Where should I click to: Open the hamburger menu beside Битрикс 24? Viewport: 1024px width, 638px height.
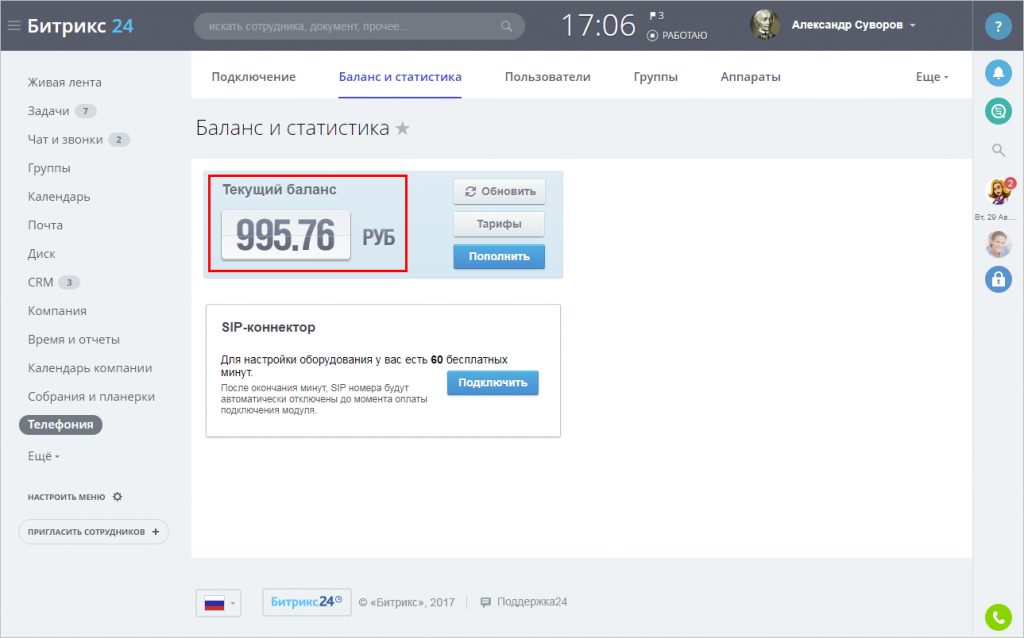coord(14,26)
